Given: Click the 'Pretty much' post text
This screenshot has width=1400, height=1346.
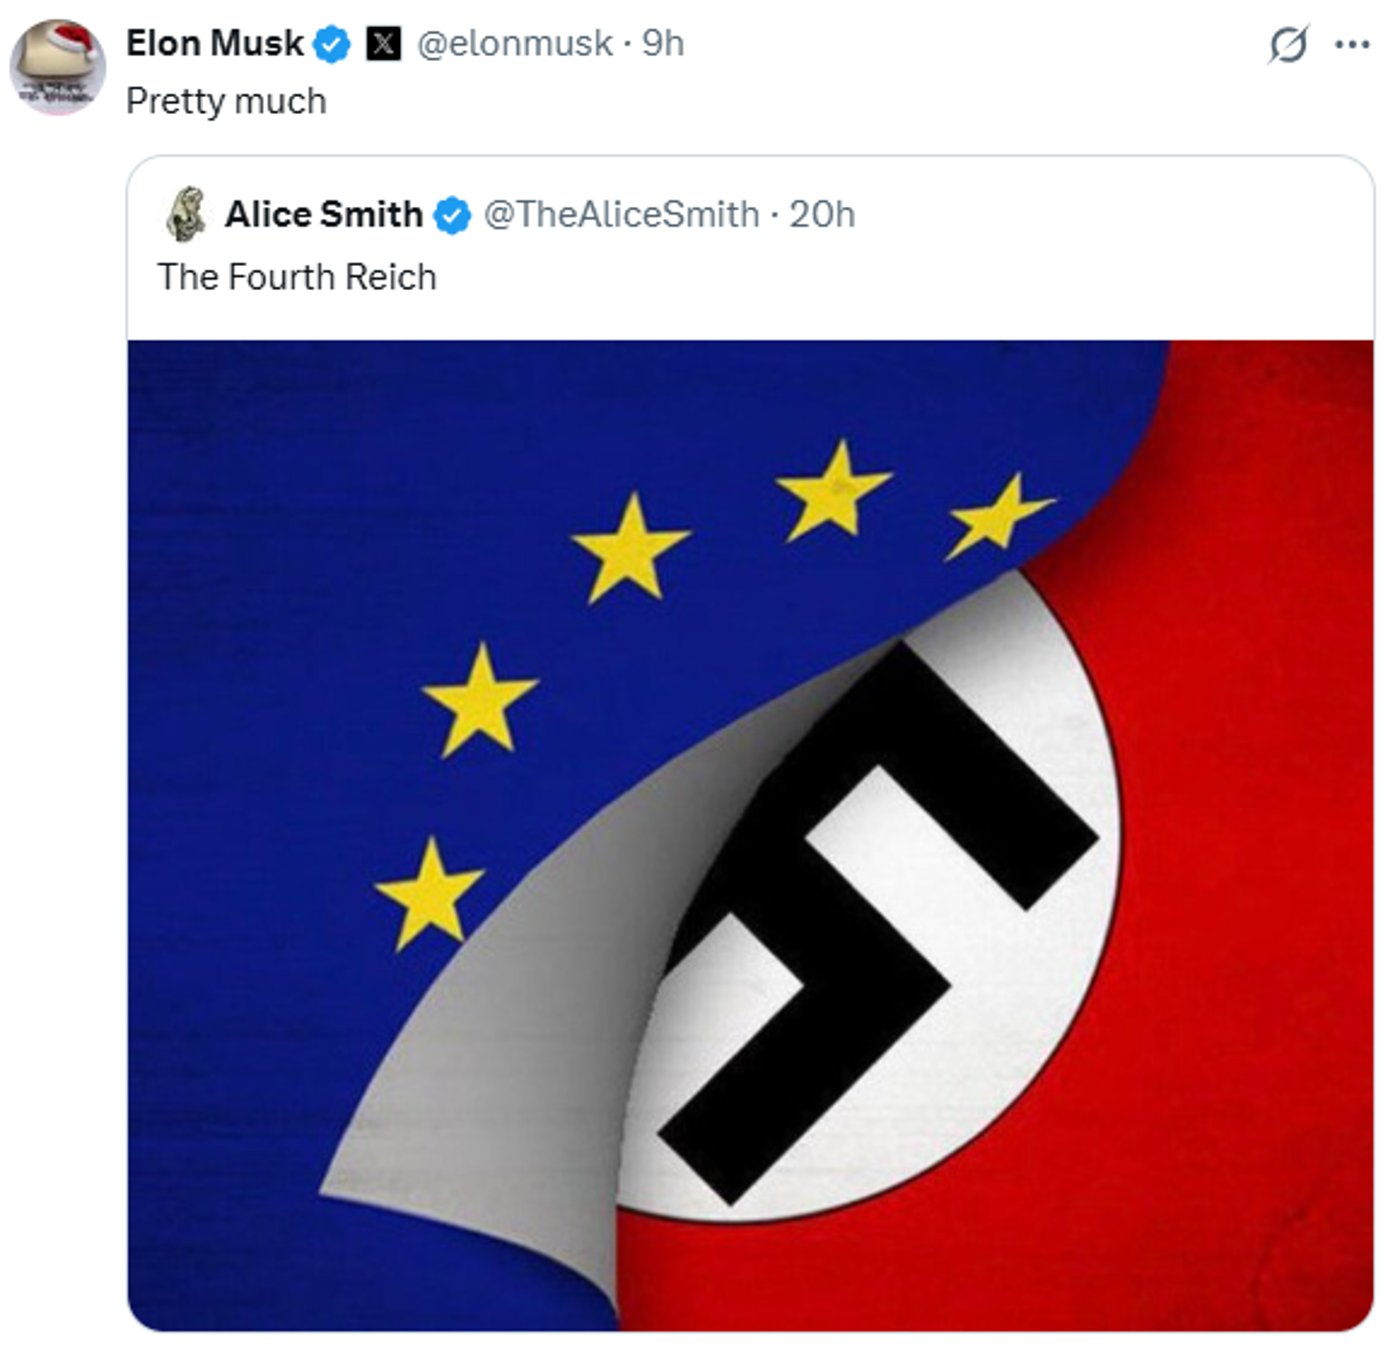Looking at the screenshot, I should tap(226, 101).
